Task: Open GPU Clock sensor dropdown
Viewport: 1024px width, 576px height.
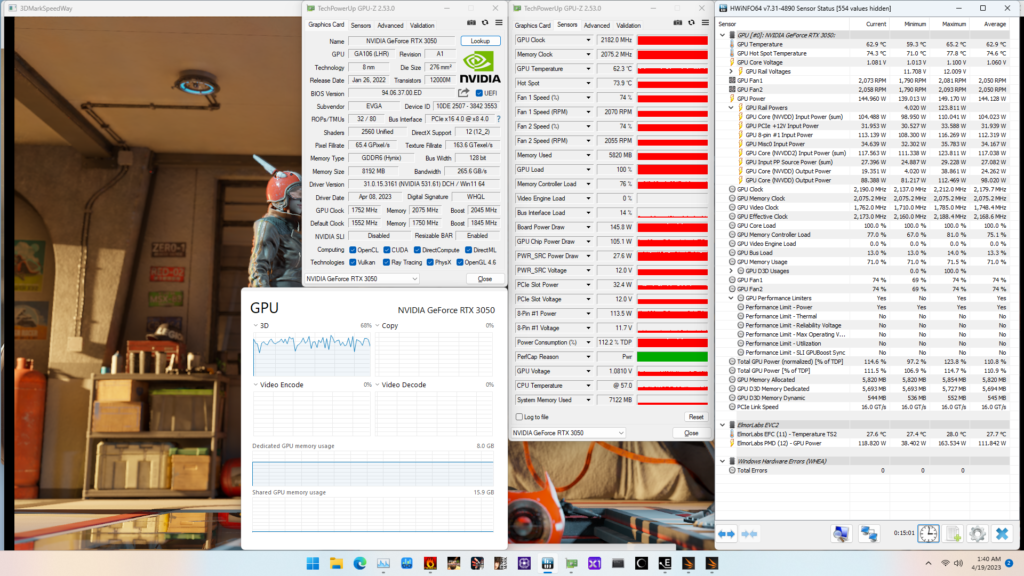Action: click(x=588, y=40)
